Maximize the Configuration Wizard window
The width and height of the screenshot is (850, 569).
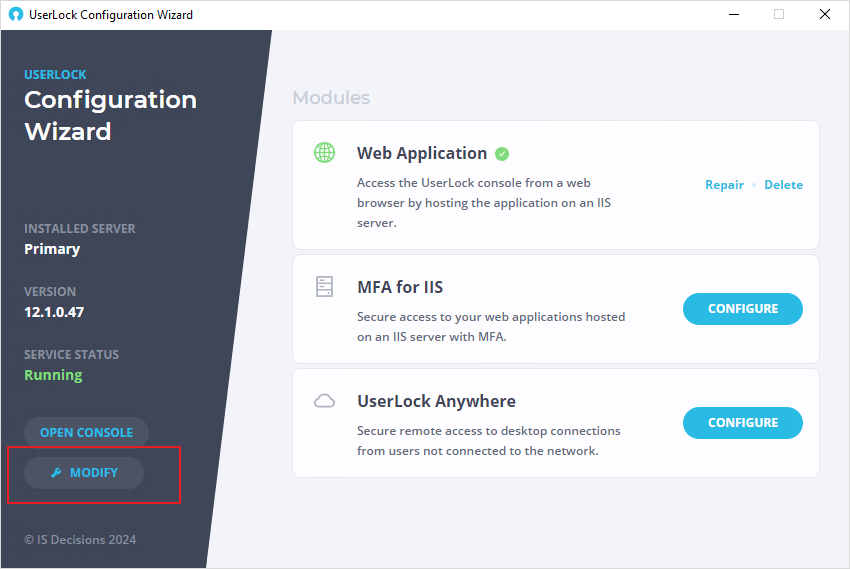click(x=779, y=15)
